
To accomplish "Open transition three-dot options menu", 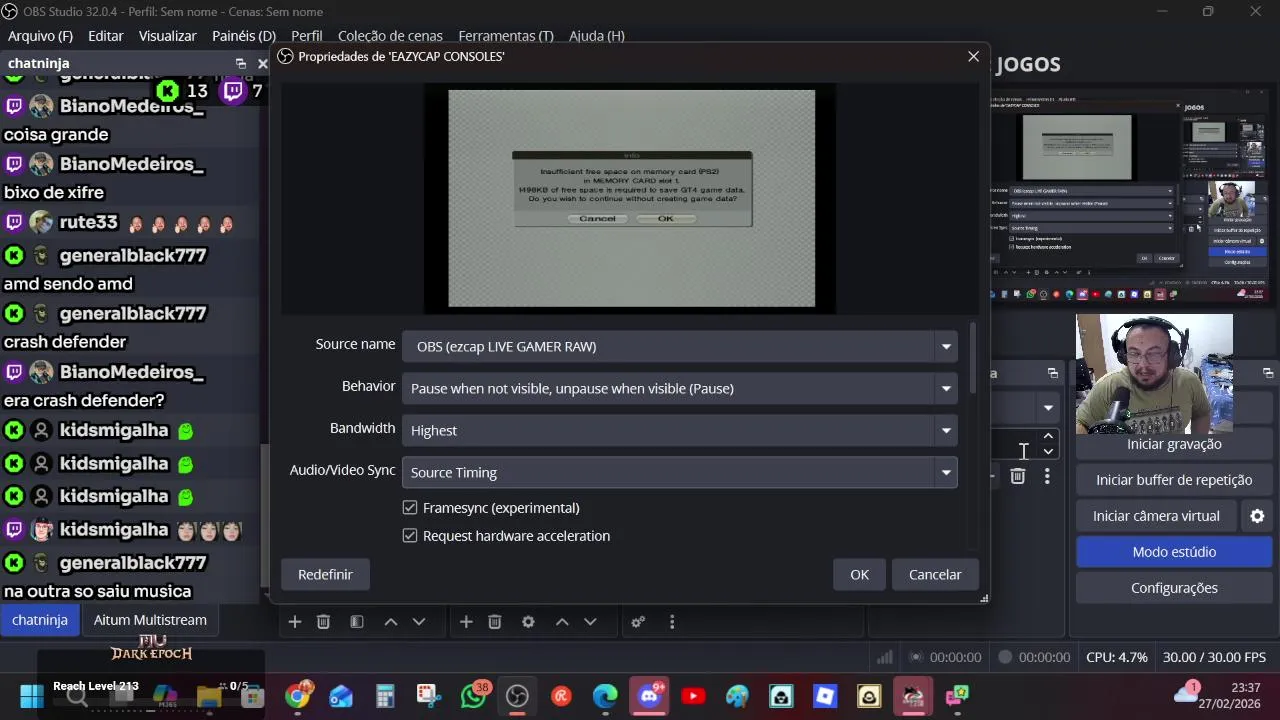I will [1047, 477].
